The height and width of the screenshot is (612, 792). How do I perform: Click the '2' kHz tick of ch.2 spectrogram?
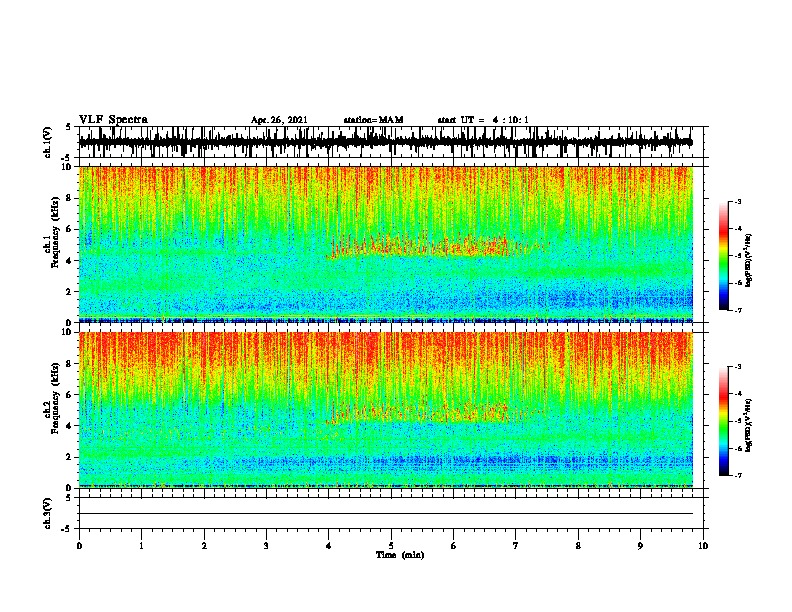70,457
